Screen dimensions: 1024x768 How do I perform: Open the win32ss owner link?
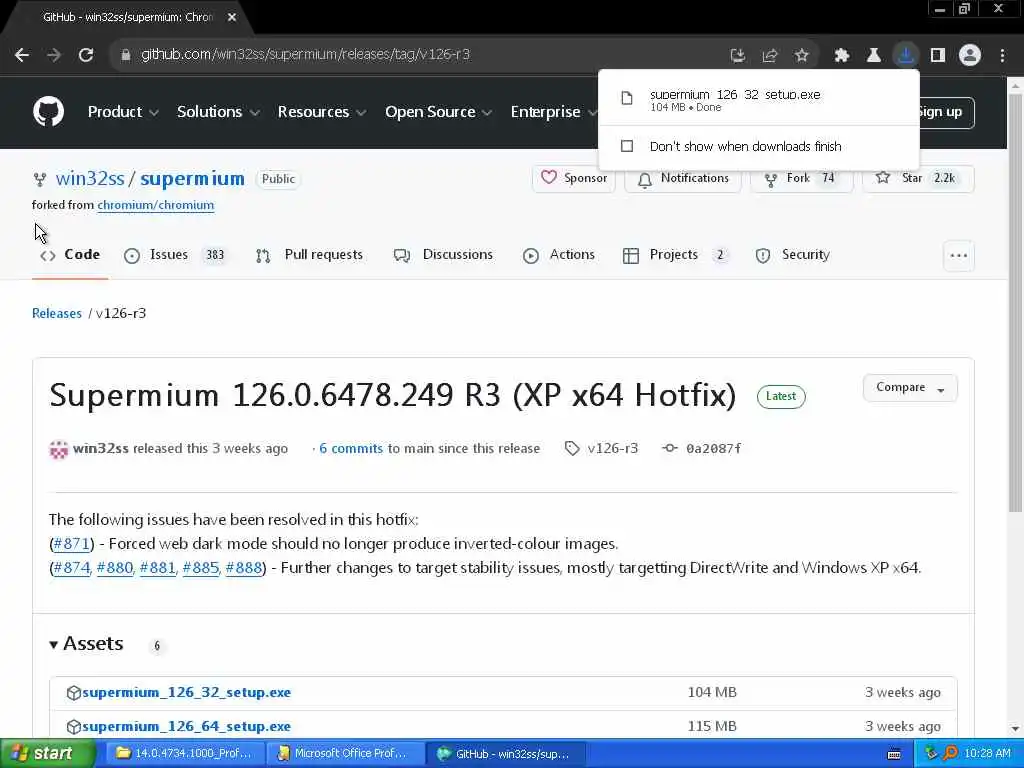[x=90, y=179]
